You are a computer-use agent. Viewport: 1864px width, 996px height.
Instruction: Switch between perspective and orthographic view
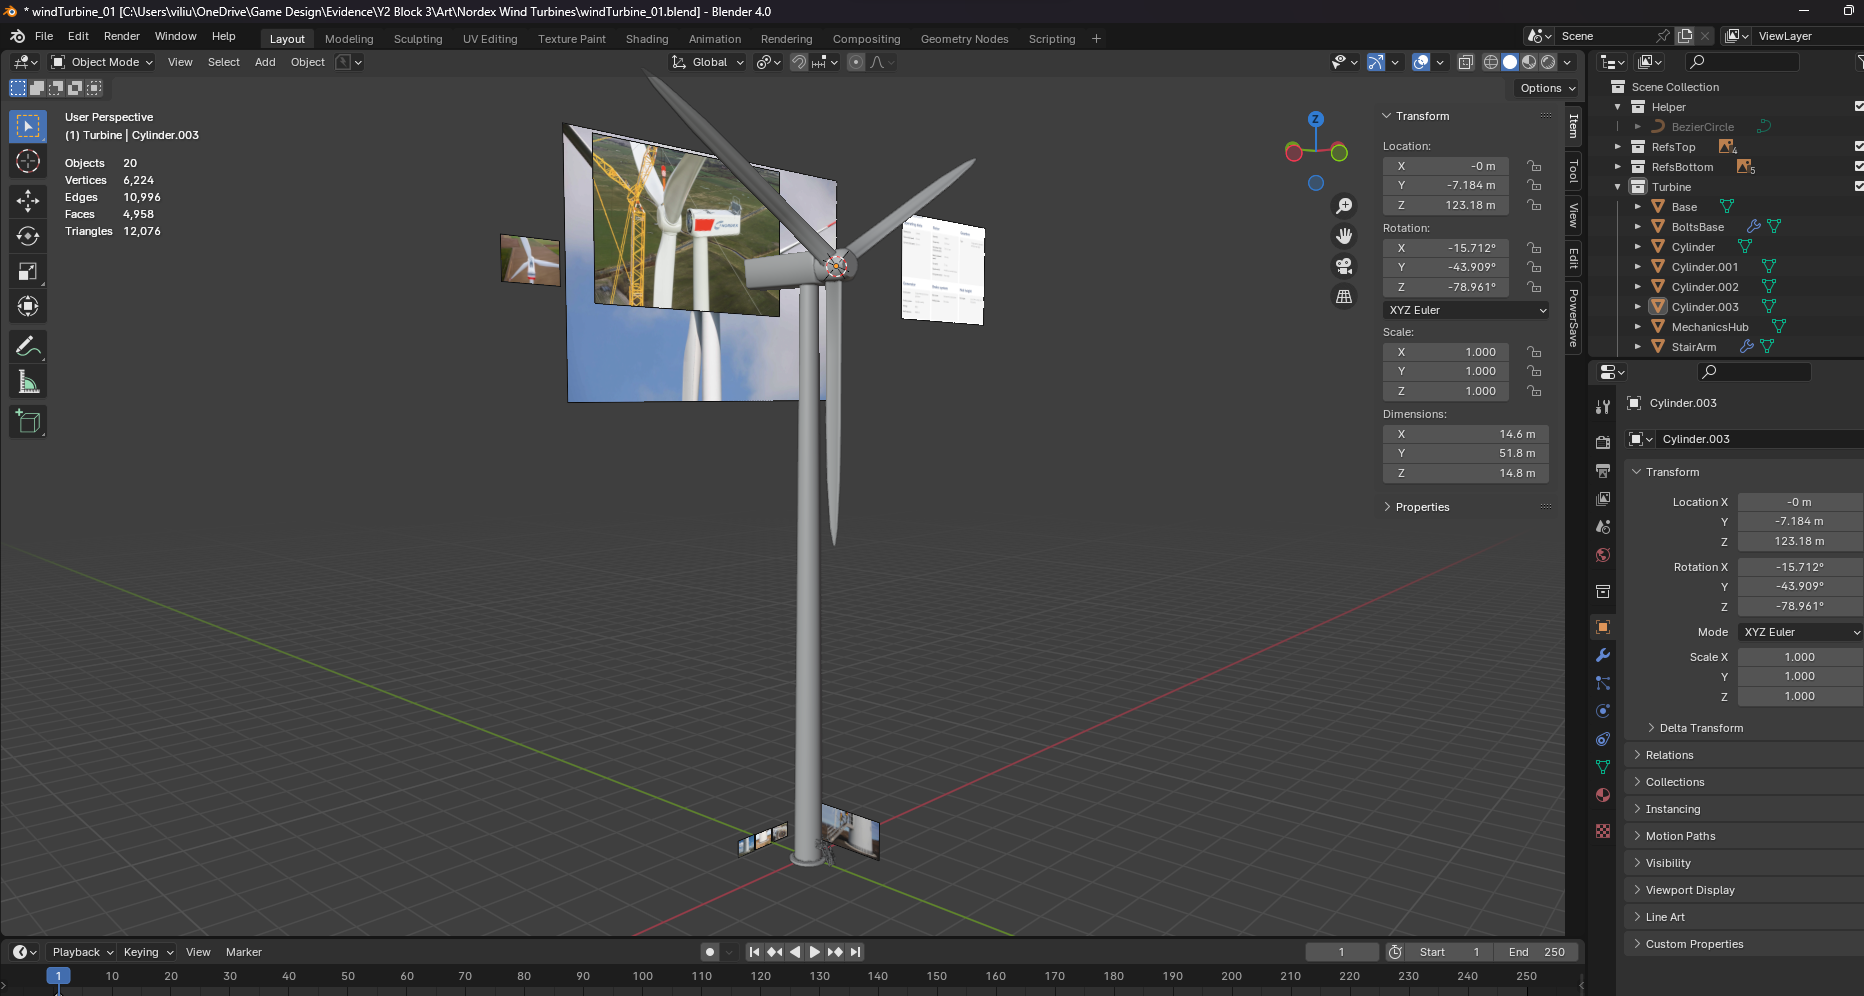click(1344, 297)
